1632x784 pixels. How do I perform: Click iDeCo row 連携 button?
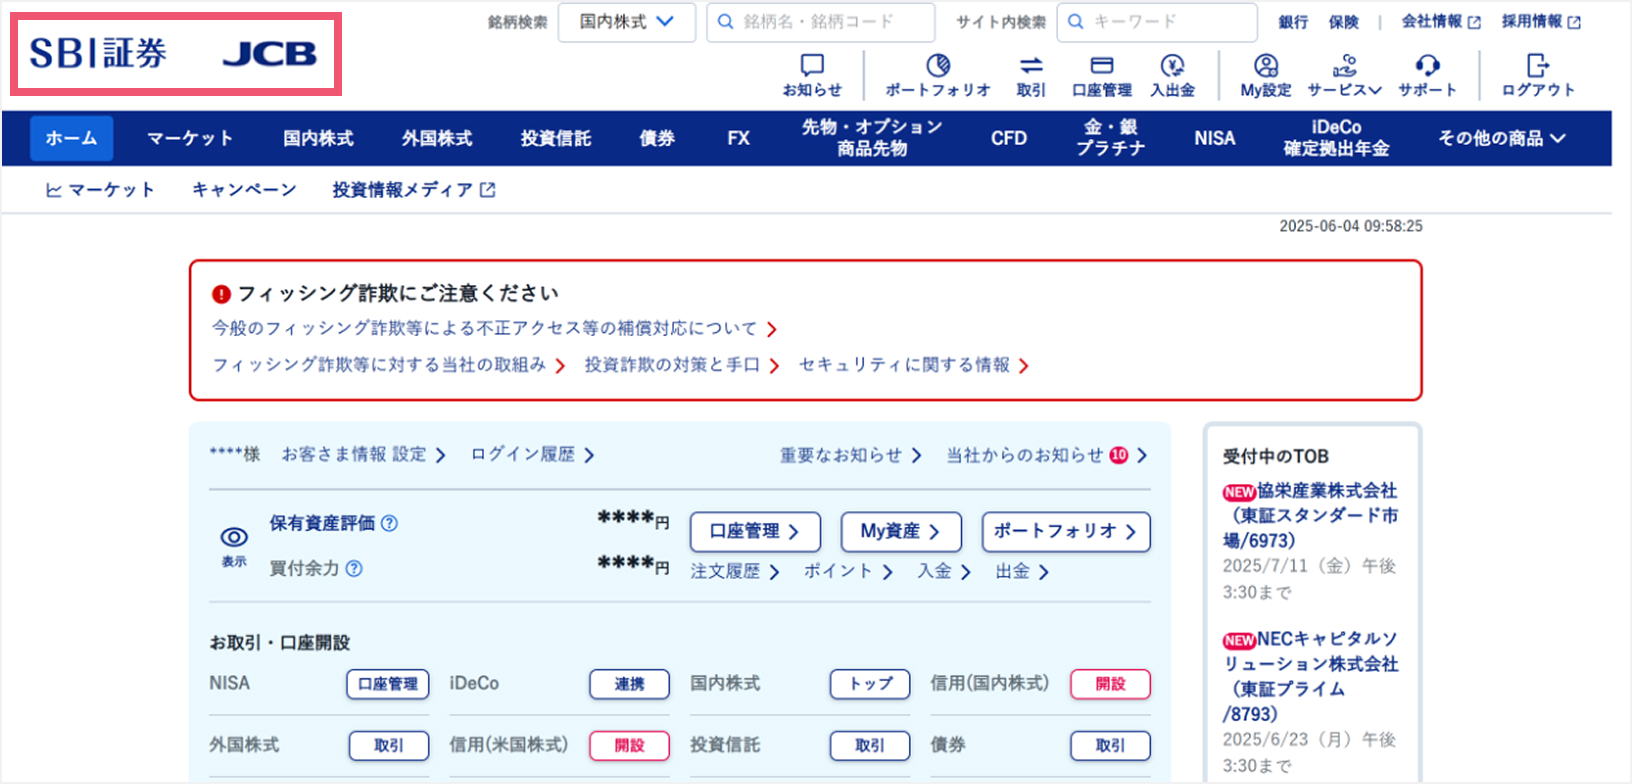point(629,684)
